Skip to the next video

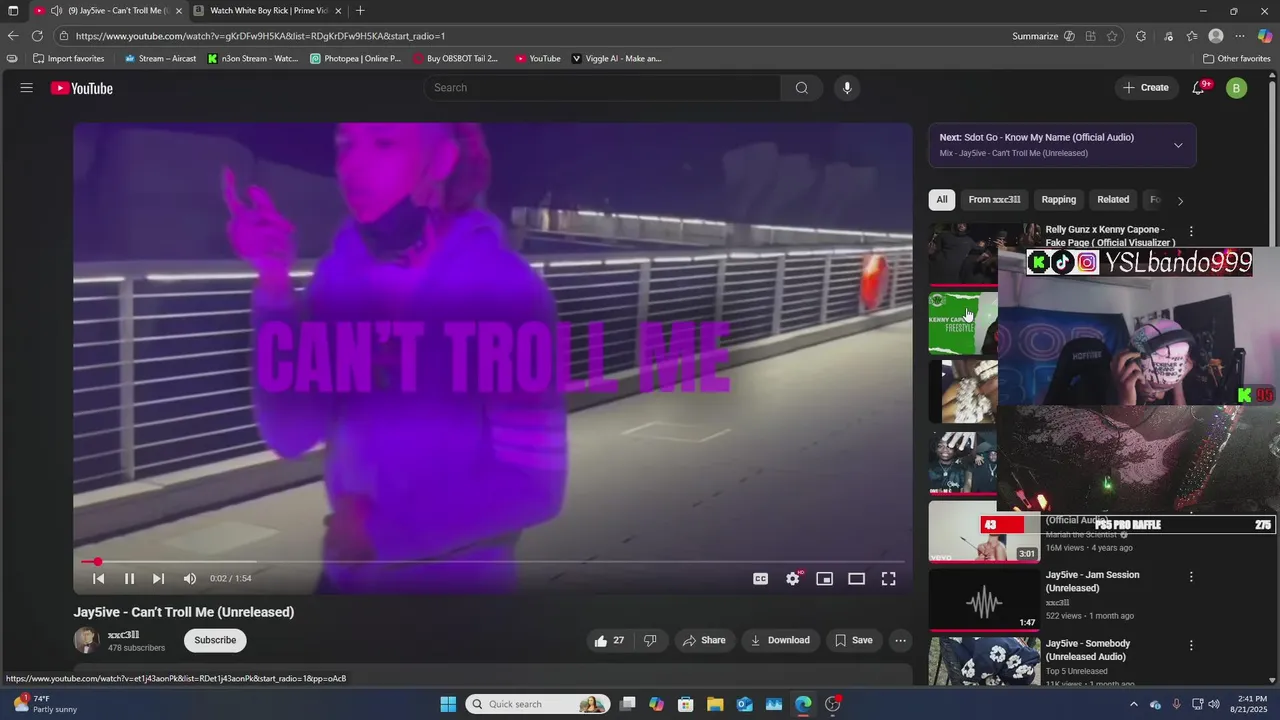tap(158, 578)
